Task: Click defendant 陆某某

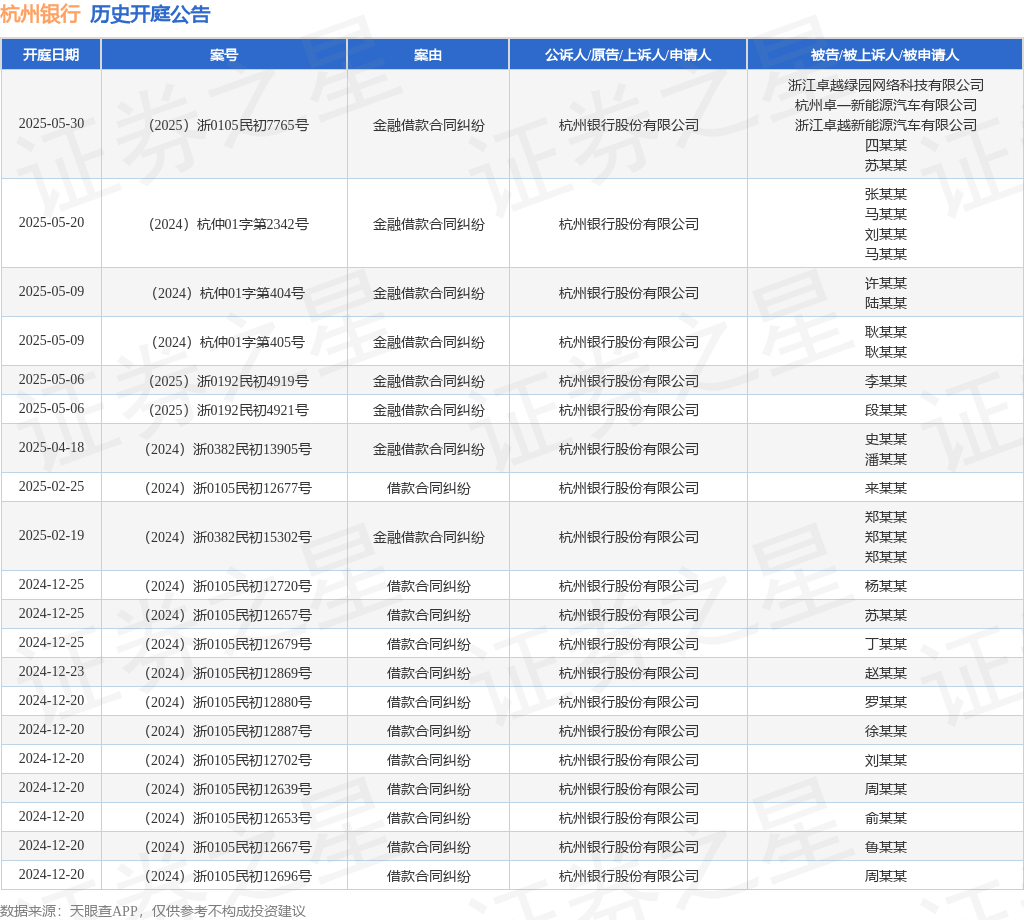Action: click(886, 303)
